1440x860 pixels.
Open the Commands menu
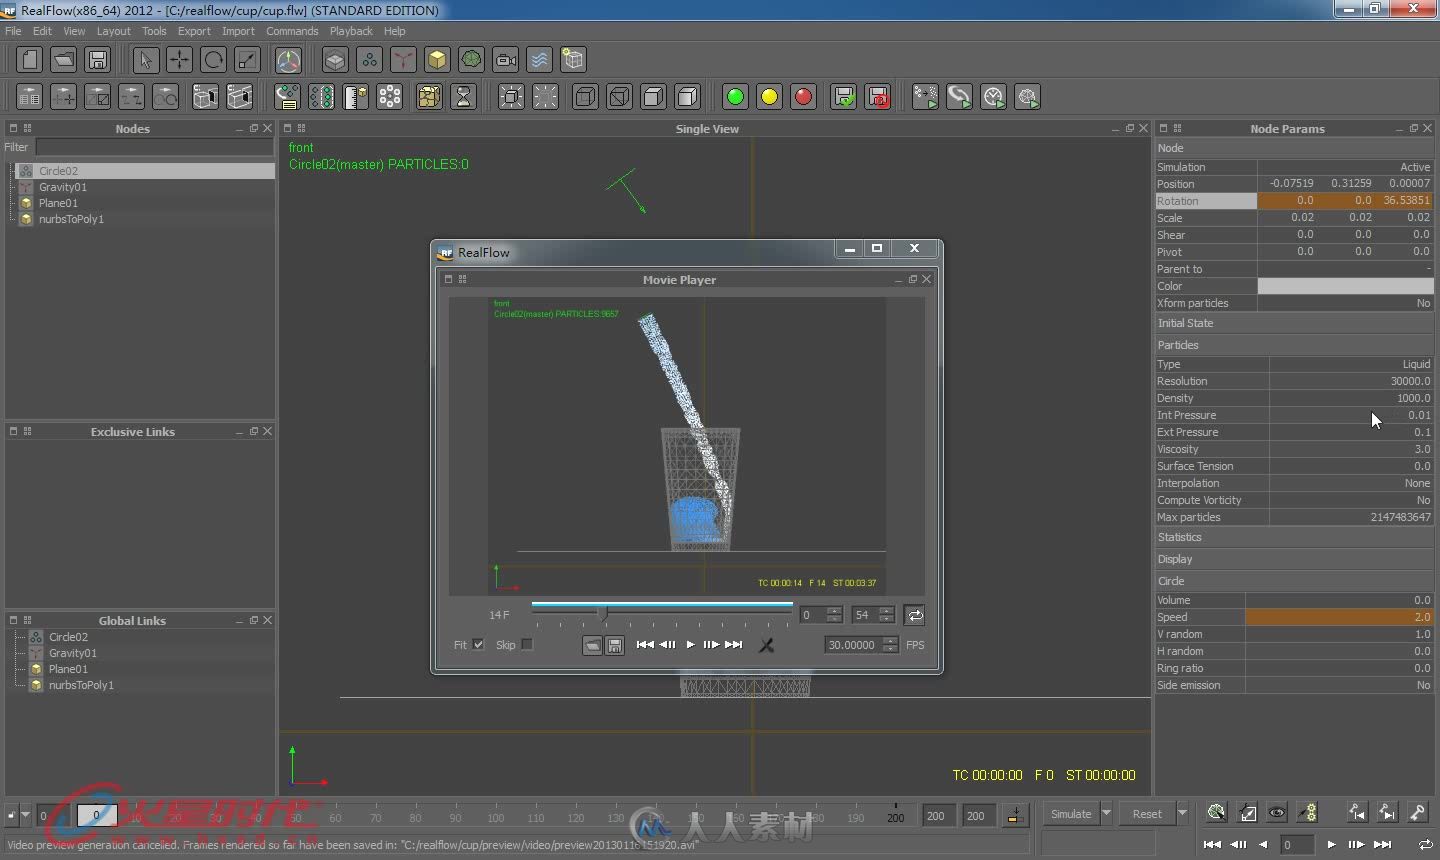(x=292, y=31)
